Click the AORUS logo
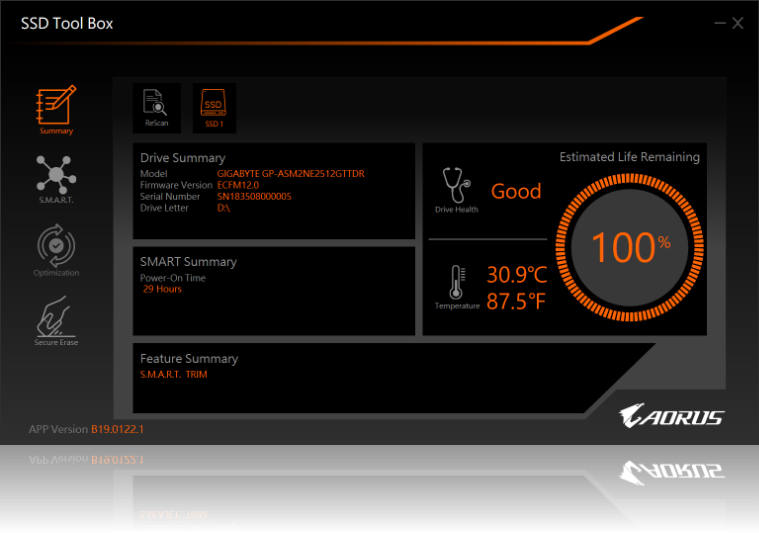The width and height of the screenshot is (759, 533). 670,416
